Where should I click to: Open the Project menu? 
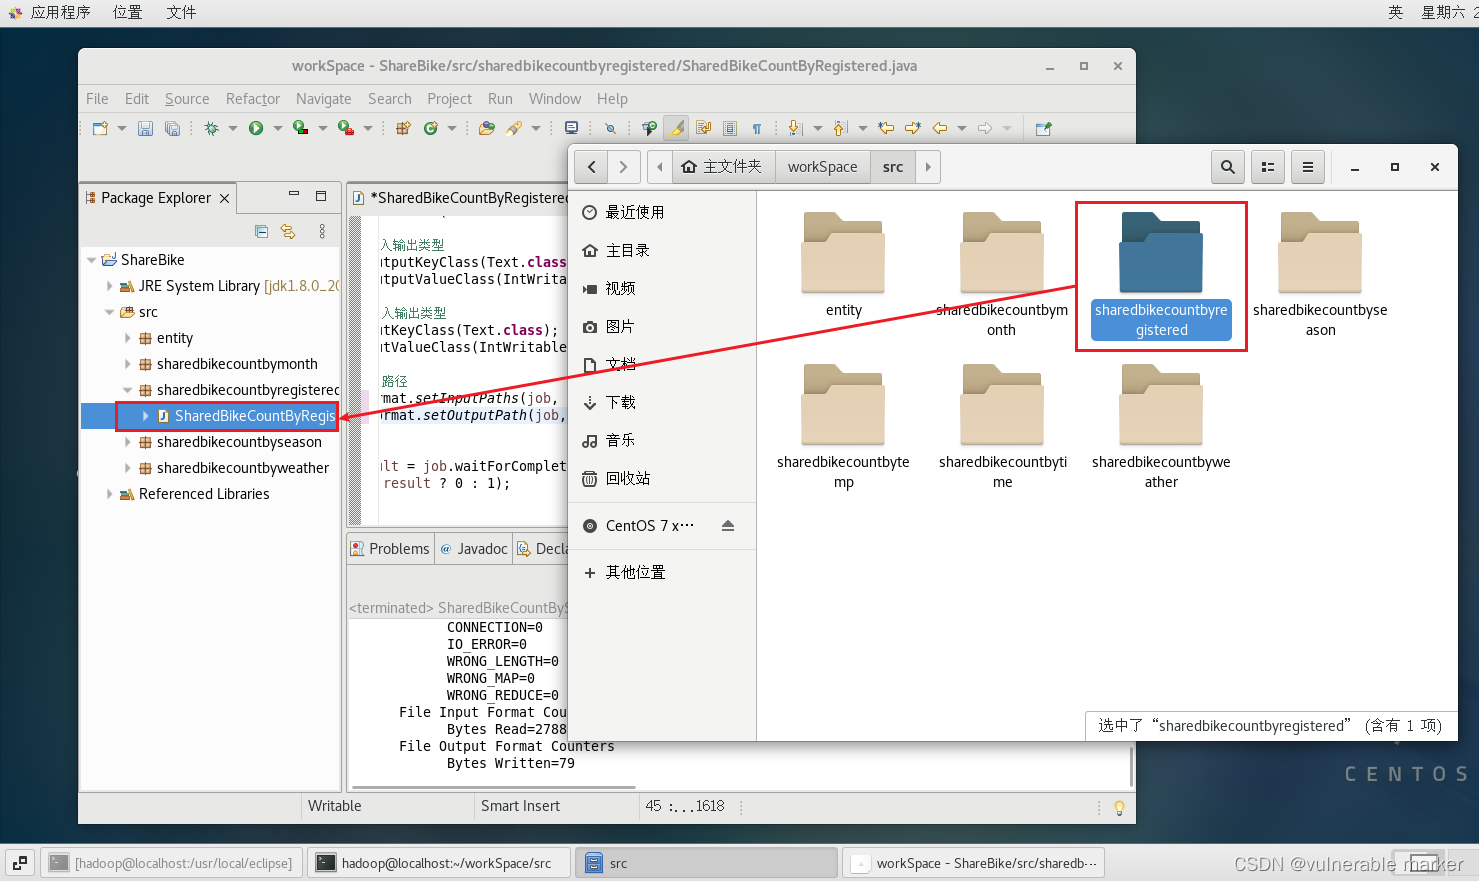pyautogui.click(x=449, y=99)
